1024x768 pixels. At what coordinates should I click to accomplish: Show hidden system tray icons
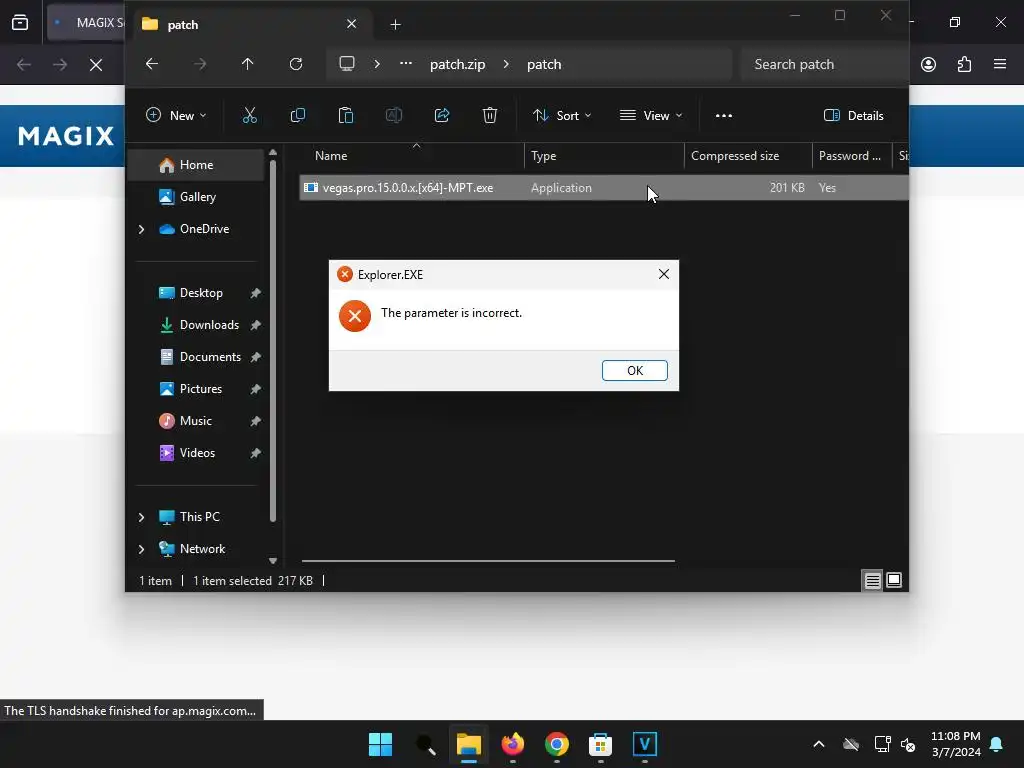coord(818,744)
